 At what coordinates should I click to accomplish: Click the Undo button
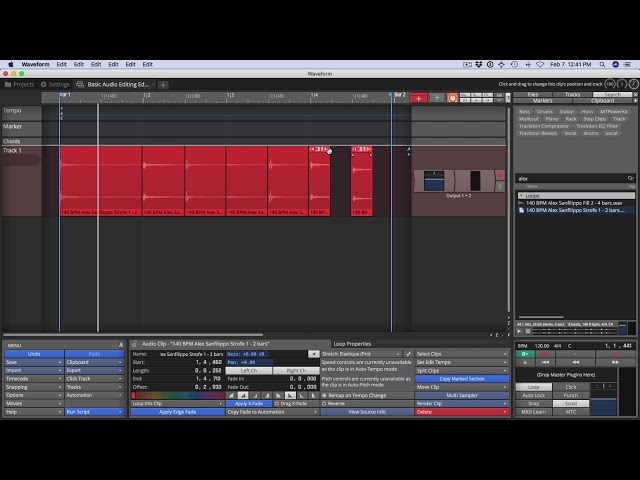(x=34, y=354)
